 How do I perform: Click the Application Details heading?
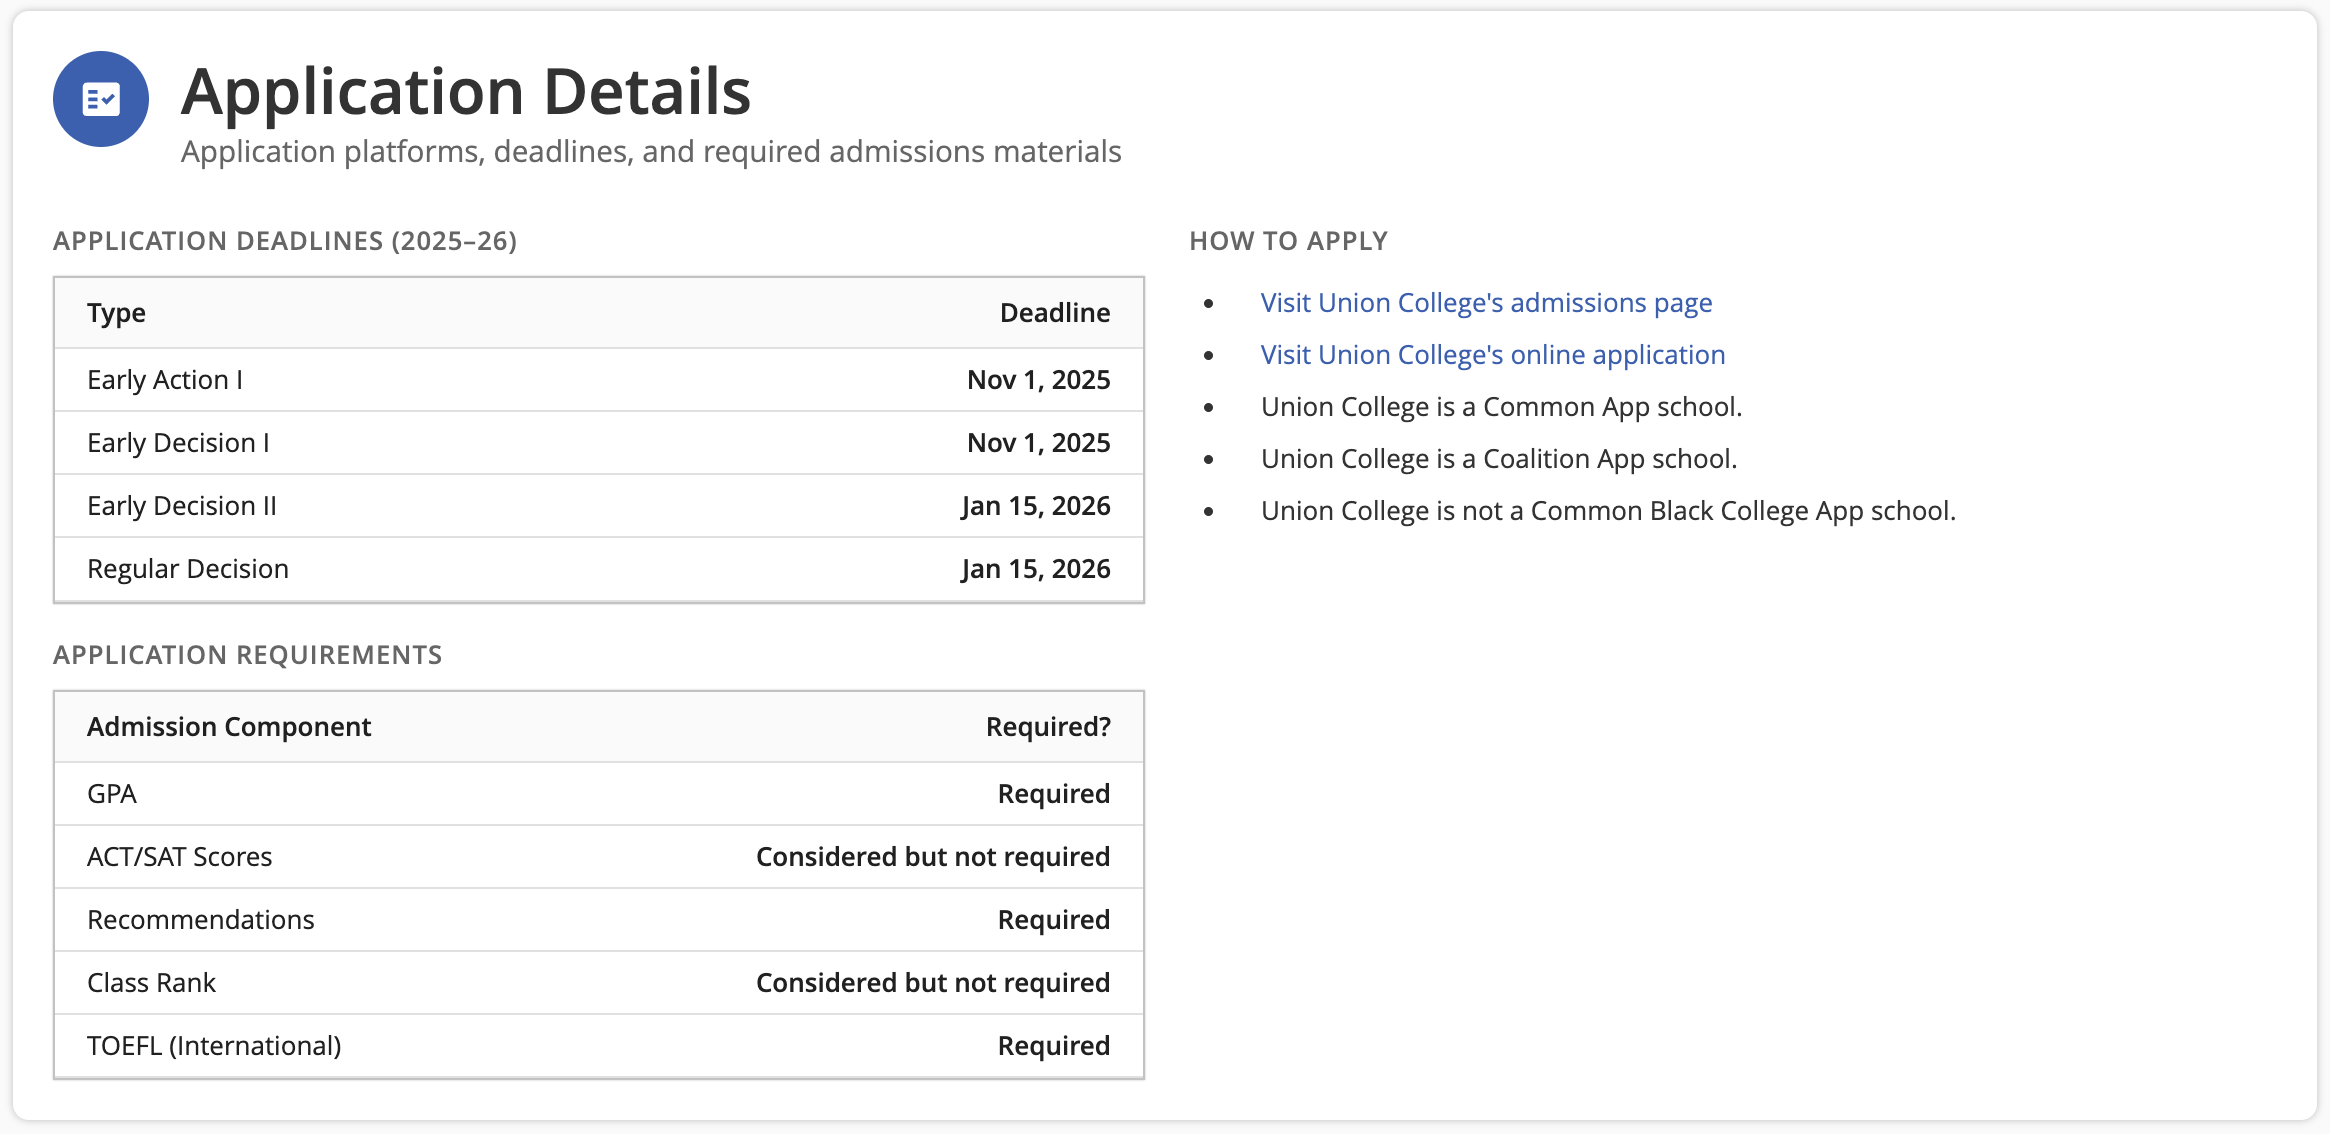click(x=466, y=92)
